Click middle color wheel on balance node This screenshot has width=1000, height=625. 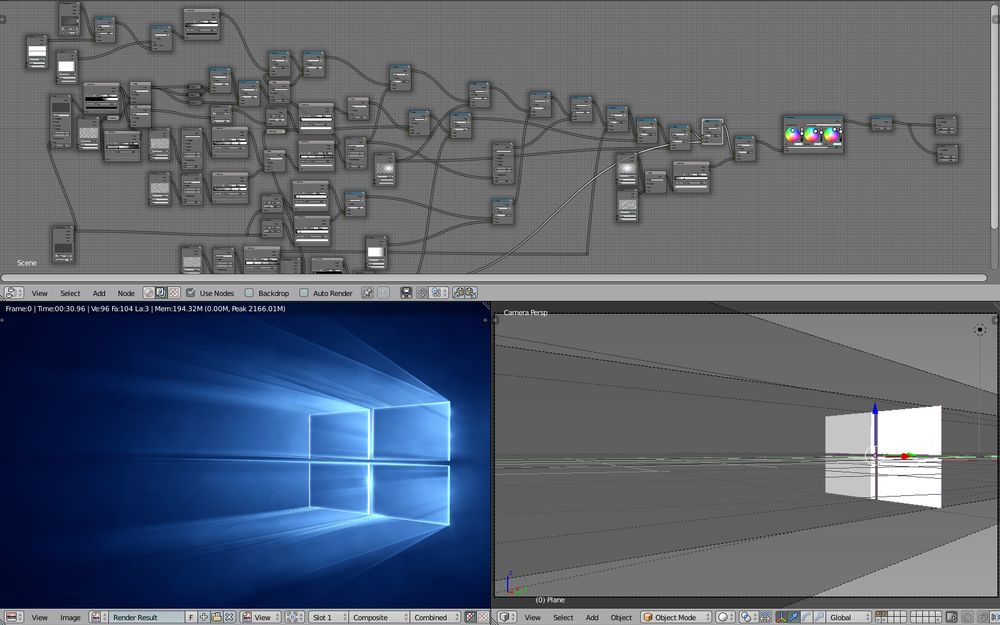click(x=811, y=134)
